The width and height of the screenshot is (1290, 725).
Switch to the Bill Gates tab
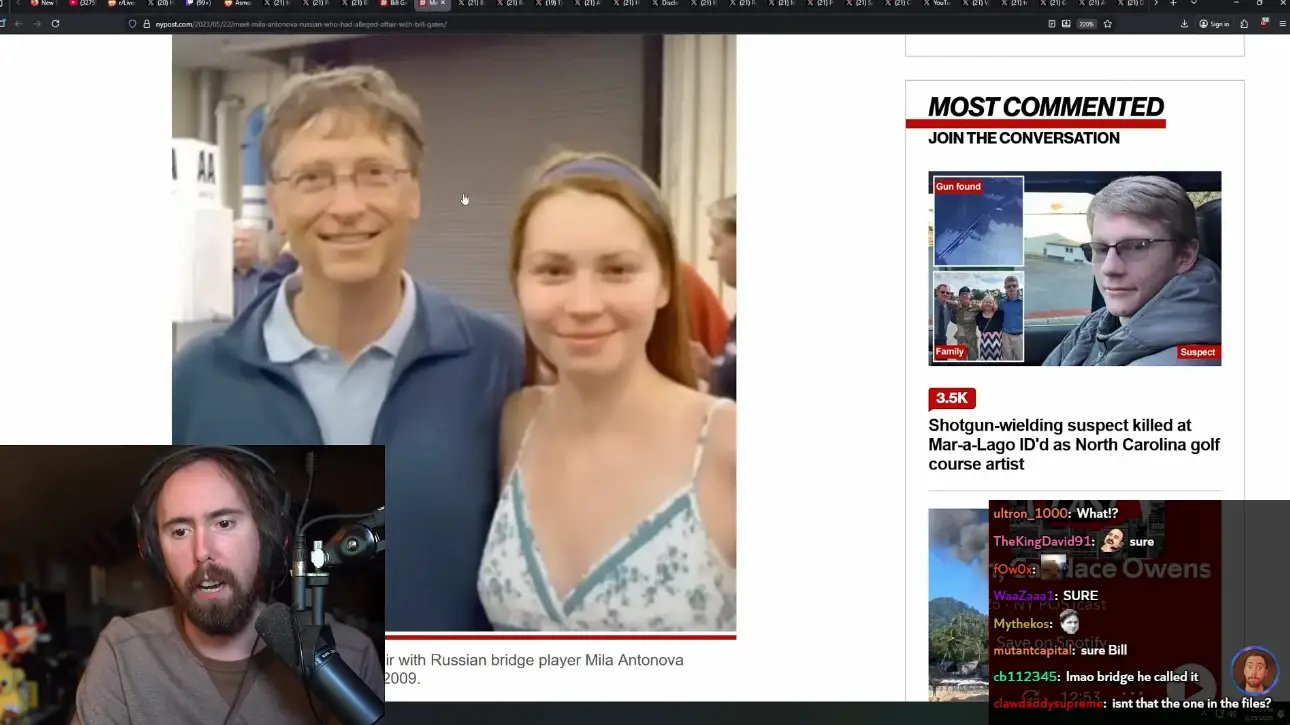click(397, 3)
